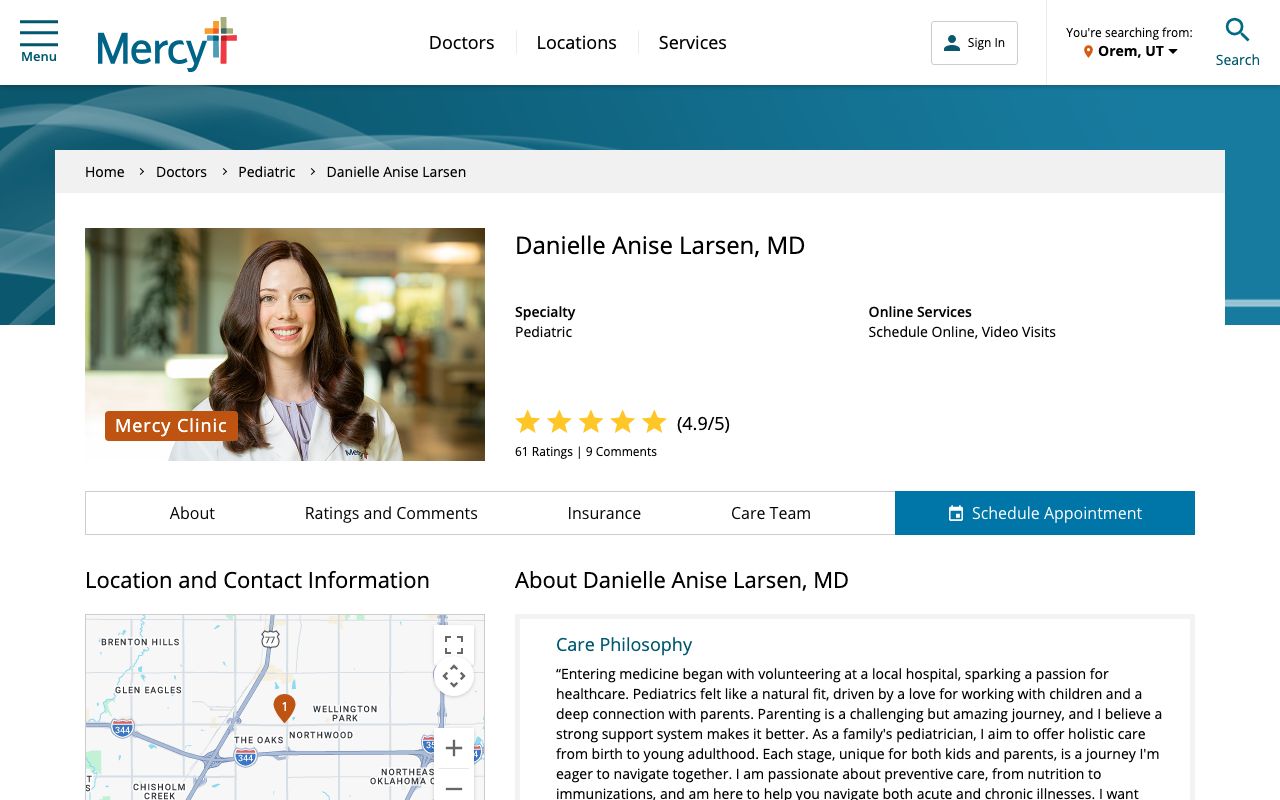
Task: Zoom in on the clinic map
Action: coord(454,747)
